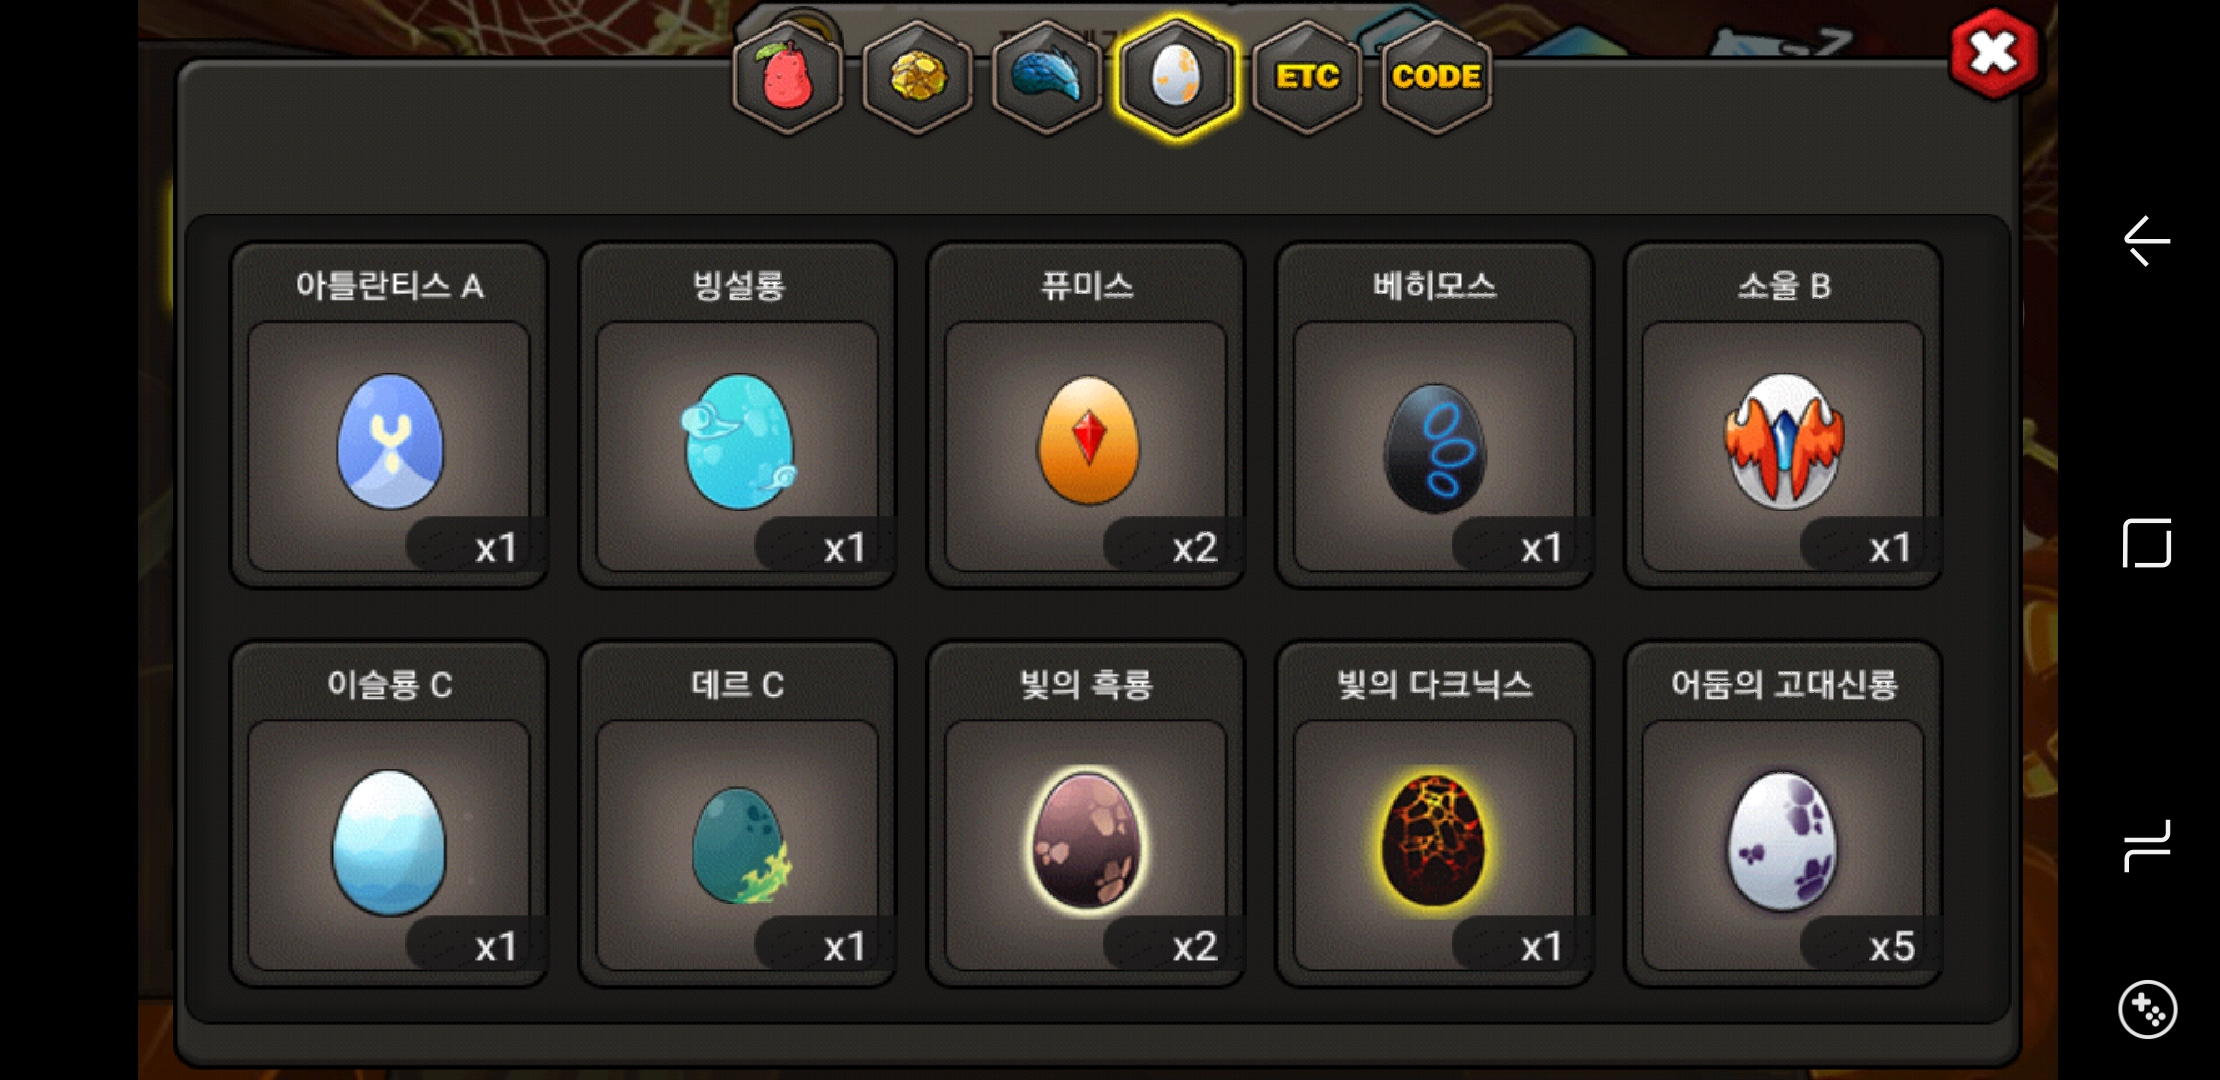Select the 어둠의 고대신룡 spotted egg
Viewport: 2220px width, 1080px height.
point(1784,814)
